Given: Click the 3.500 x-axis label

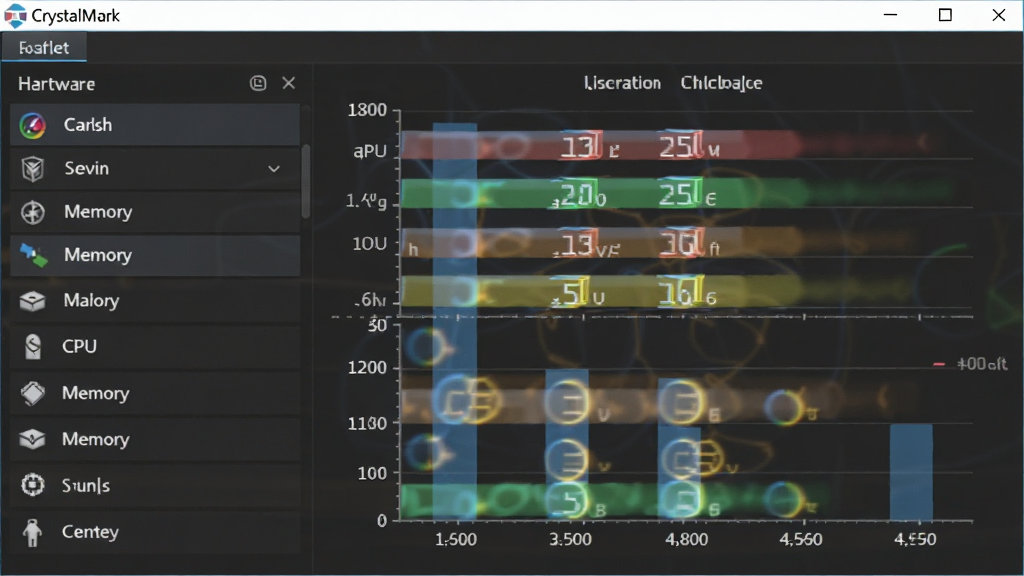Looking at the screenshot, I should (570, 539).
